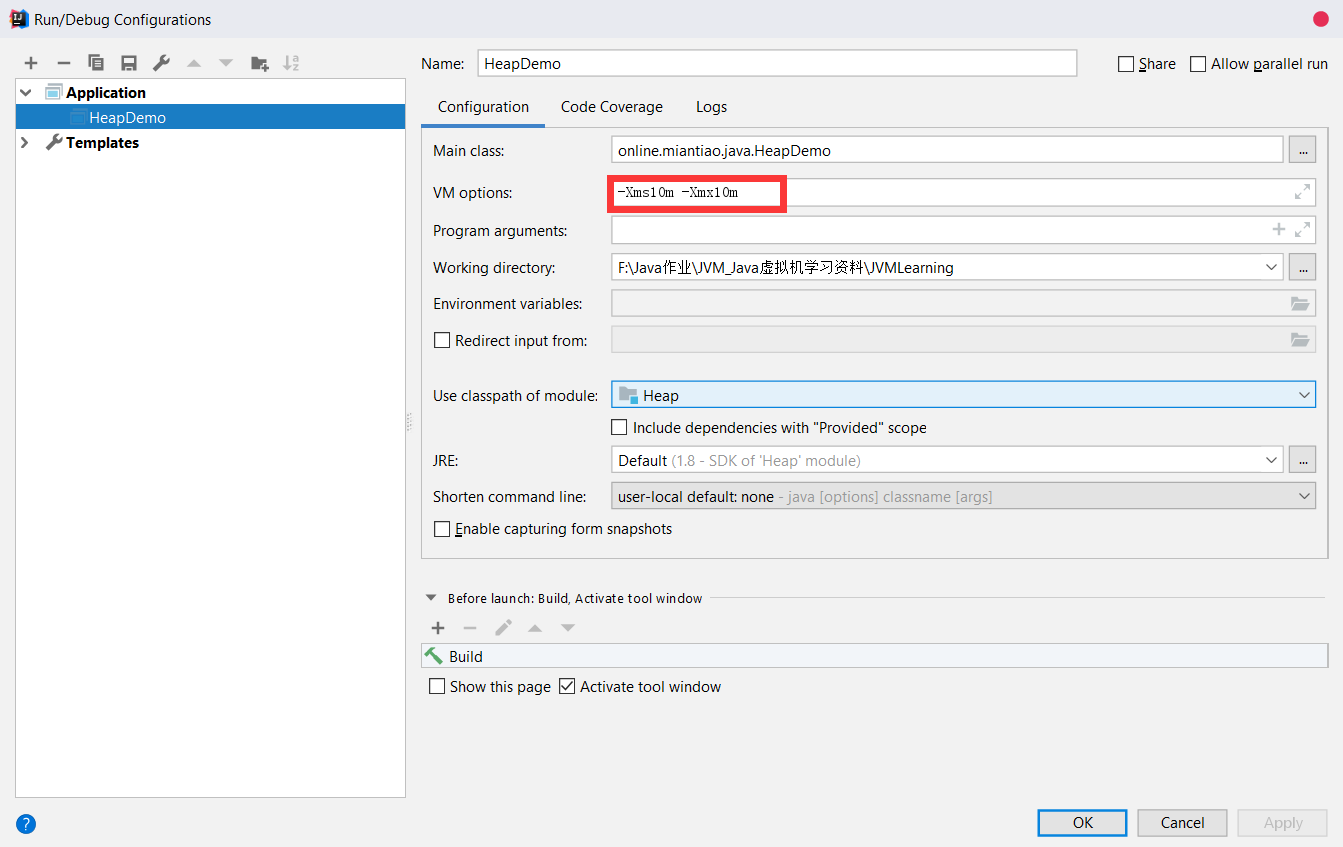
Task: Browse for Main class with ellipsis button
Action: click(1302, 150)
